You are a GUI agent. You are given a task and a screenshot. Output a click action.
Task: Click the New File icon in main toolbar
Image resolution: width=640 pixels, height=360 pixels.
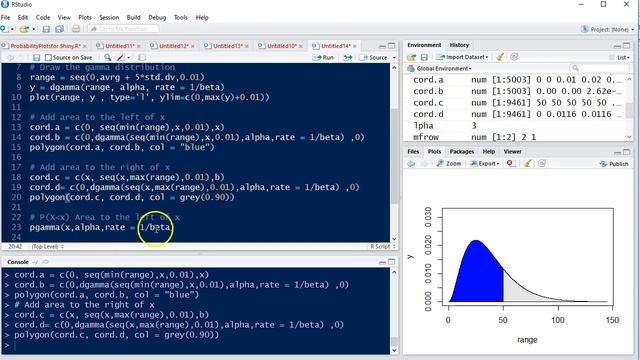[x=4, y=29]
